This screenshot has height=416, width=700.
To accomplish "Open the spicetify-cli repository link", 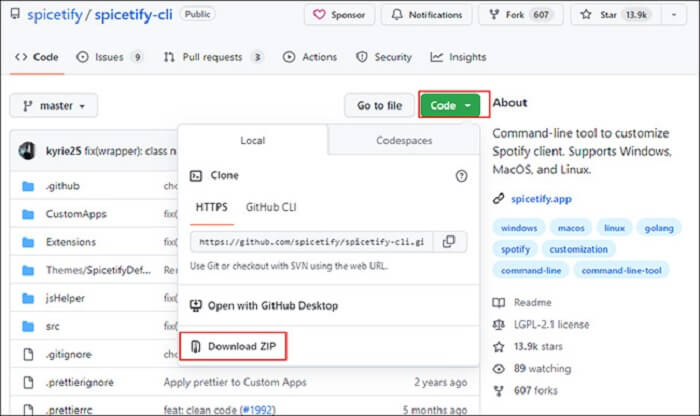I will coord(133,15).
